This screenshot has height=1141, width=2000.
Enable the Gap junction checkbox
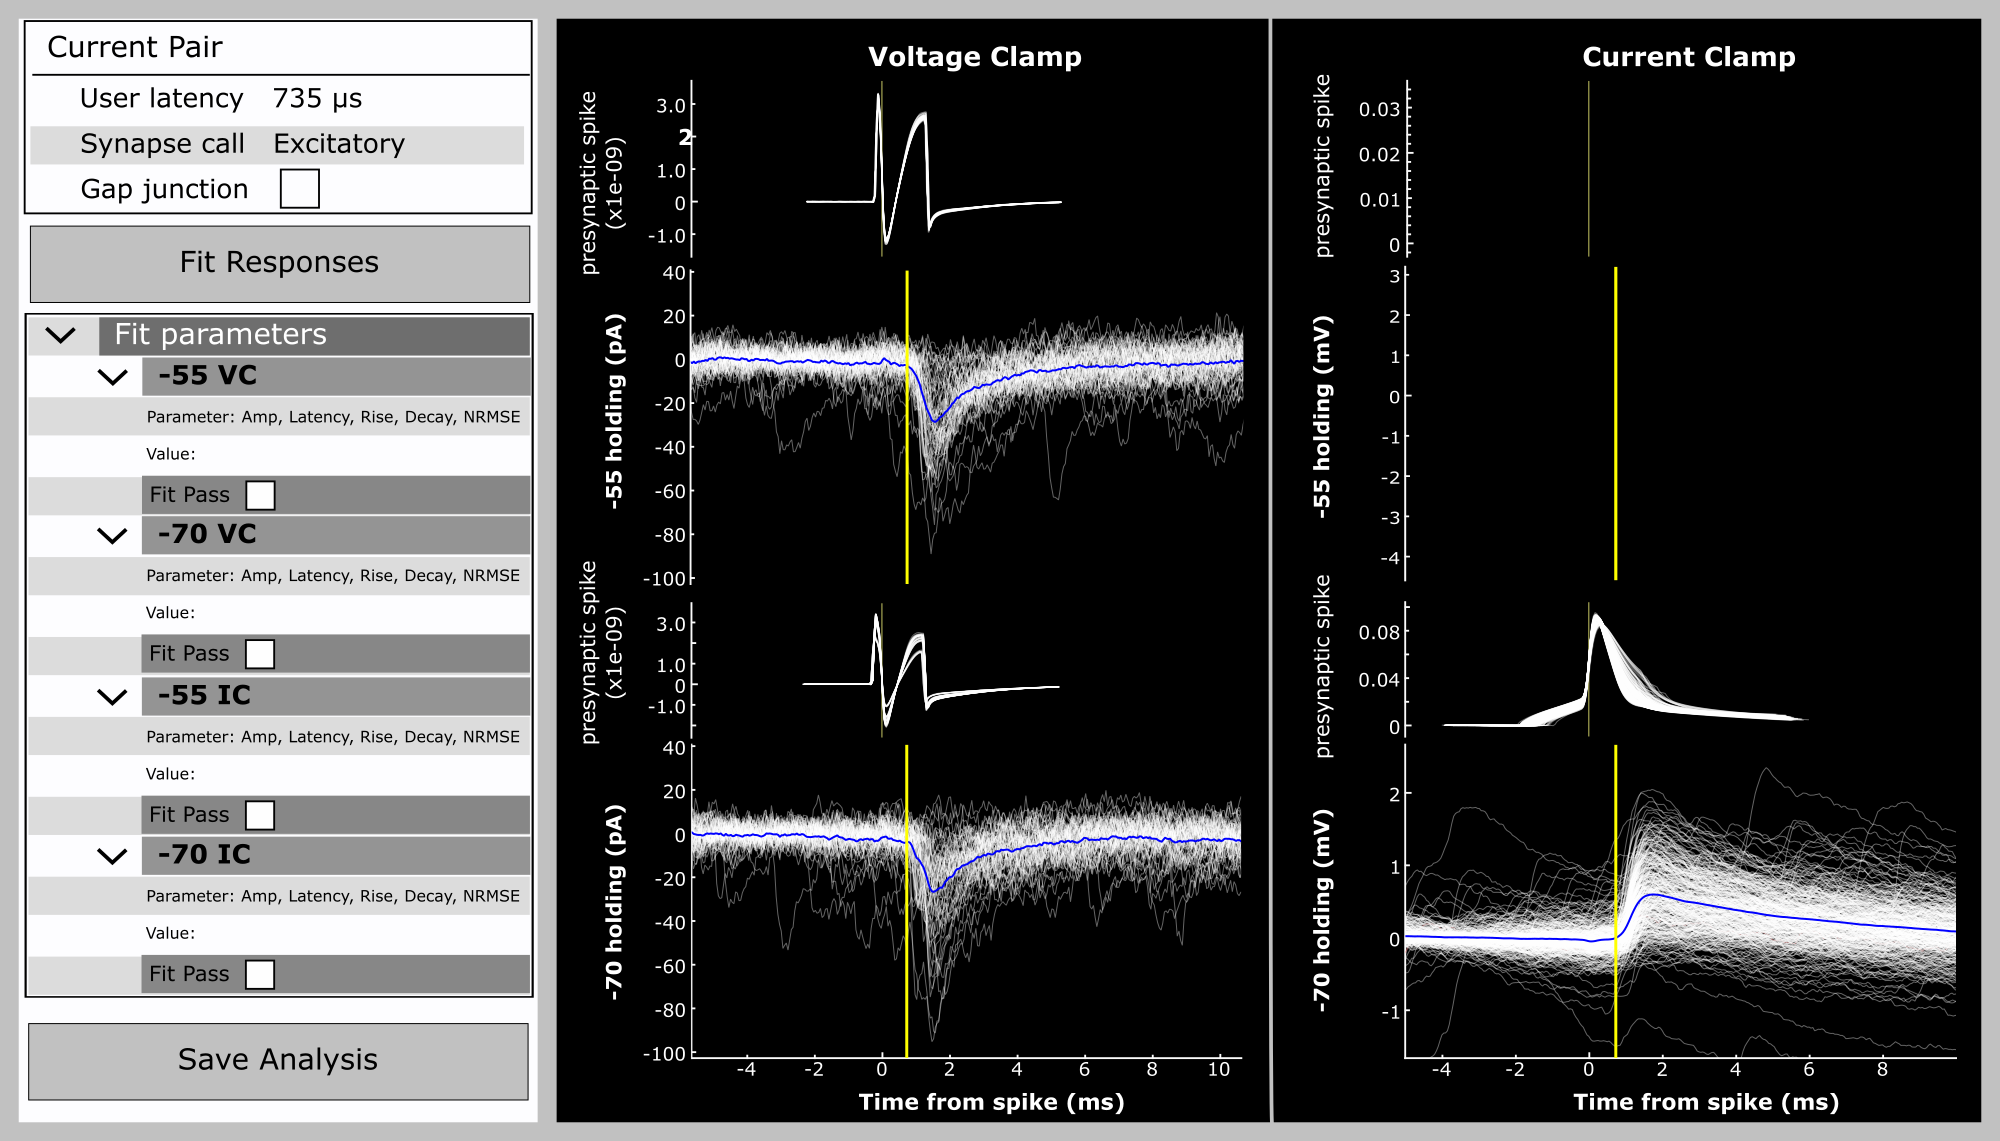click(x=299, y=189)
